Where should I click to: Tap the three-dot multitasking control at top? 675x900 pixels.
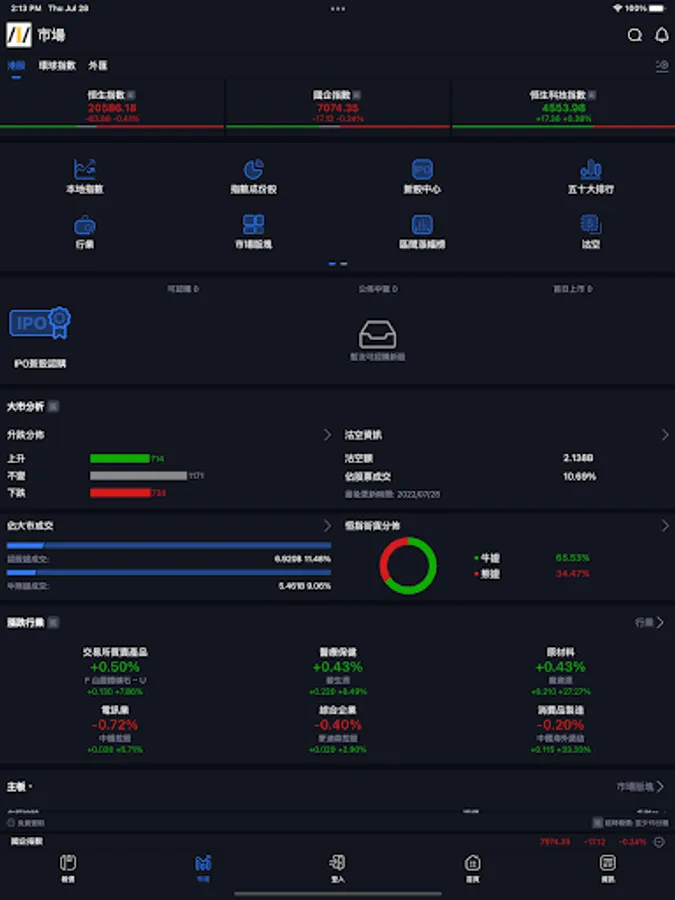[x=338, y=9]
